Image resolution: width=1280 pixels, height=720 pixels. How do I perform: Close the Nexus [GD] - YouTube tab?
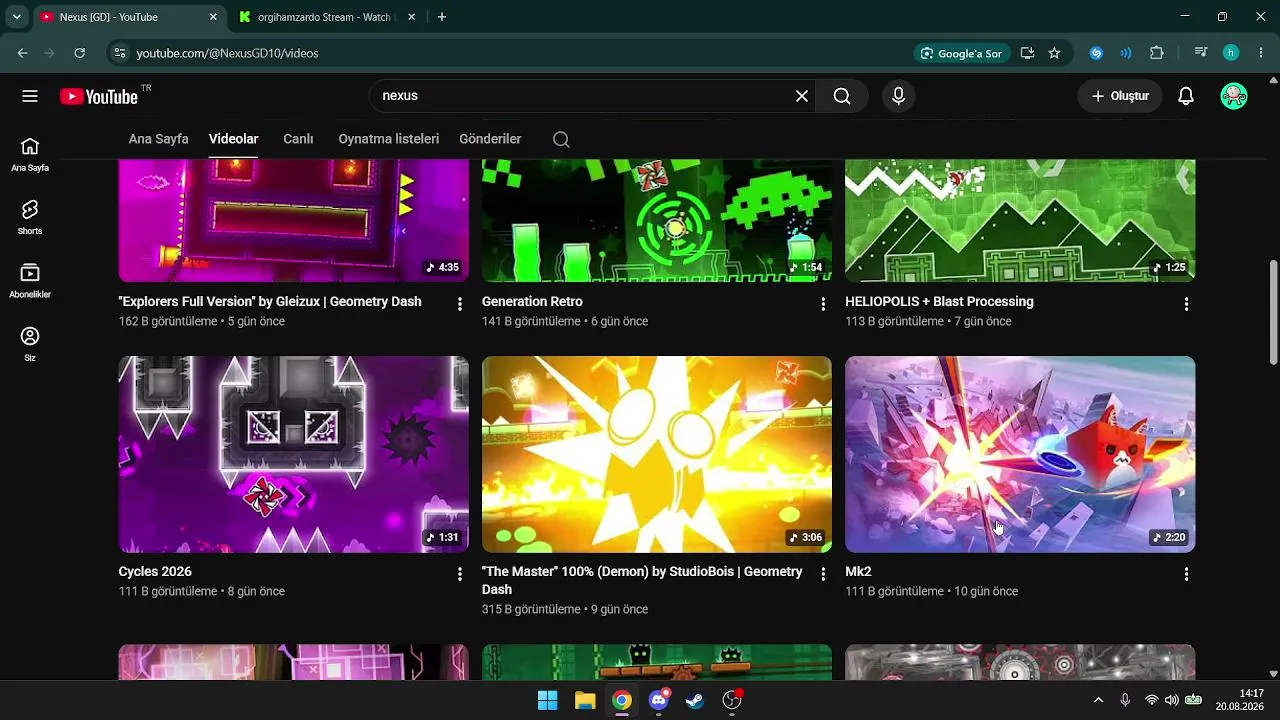coord(213,17)
